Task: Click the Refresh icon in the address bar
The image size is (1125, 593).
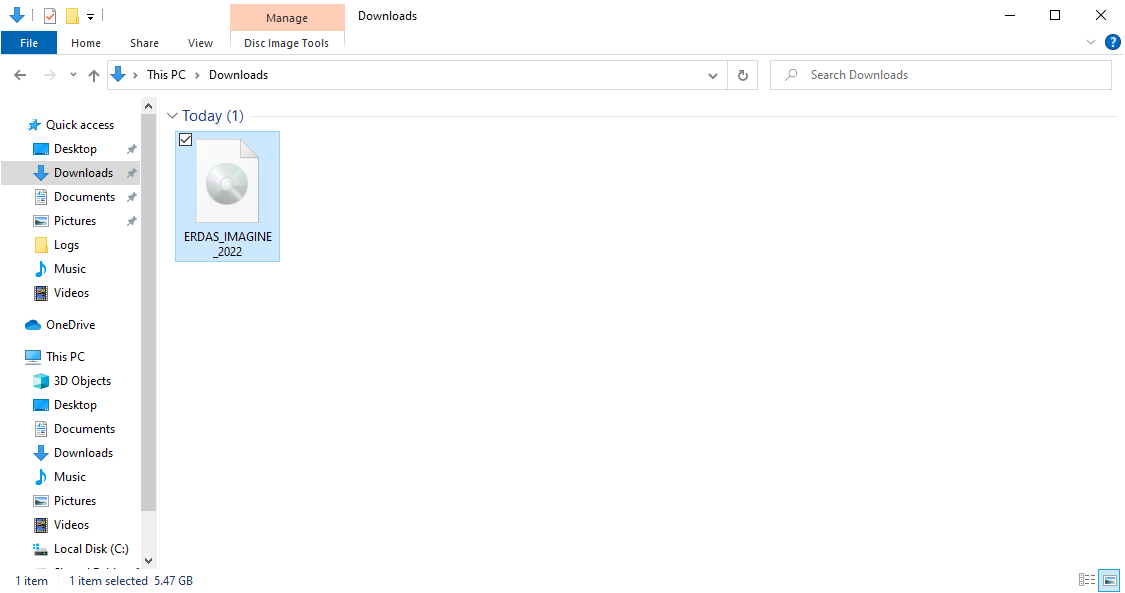Action: tap(742, 74)
